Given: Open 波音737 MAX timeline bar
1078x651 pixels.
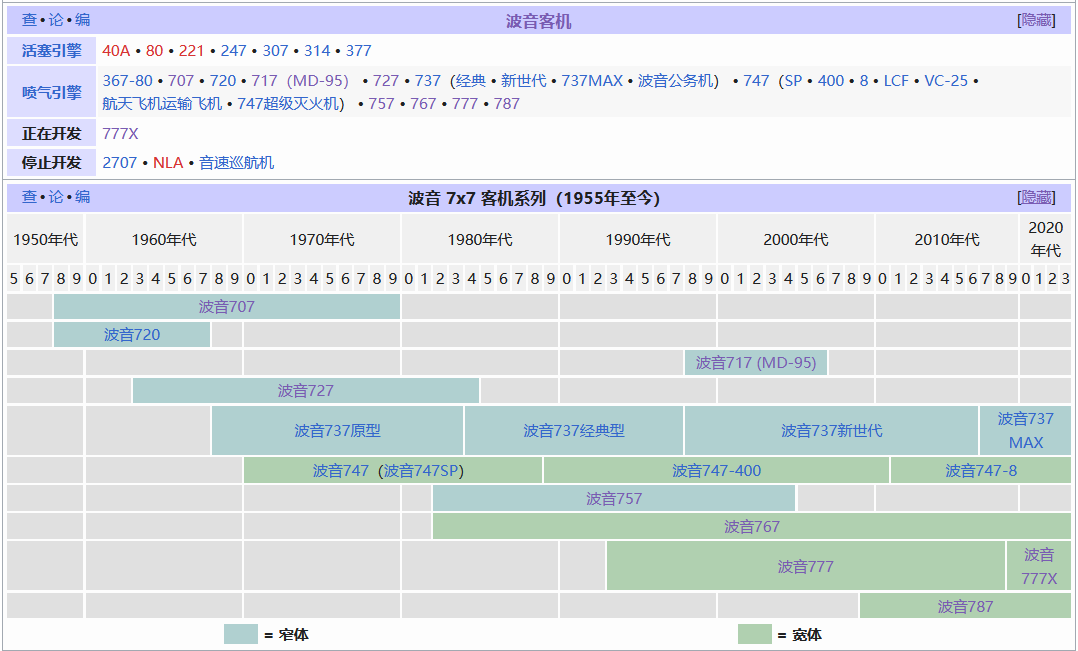Looking at the screenshot, I should (x=1025, y=430).
